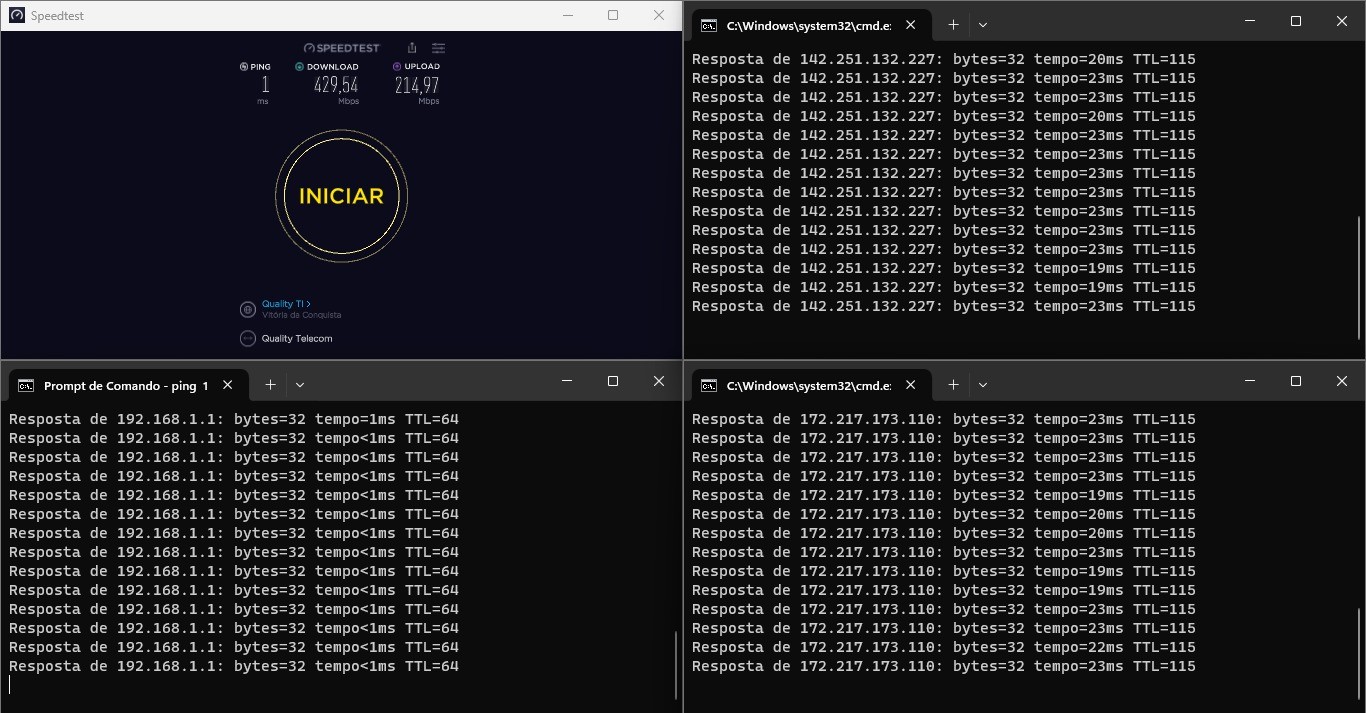The image size is (1366, 713).
Task: Click the Quality Telecom connection icon
Action: coord(248,339)
